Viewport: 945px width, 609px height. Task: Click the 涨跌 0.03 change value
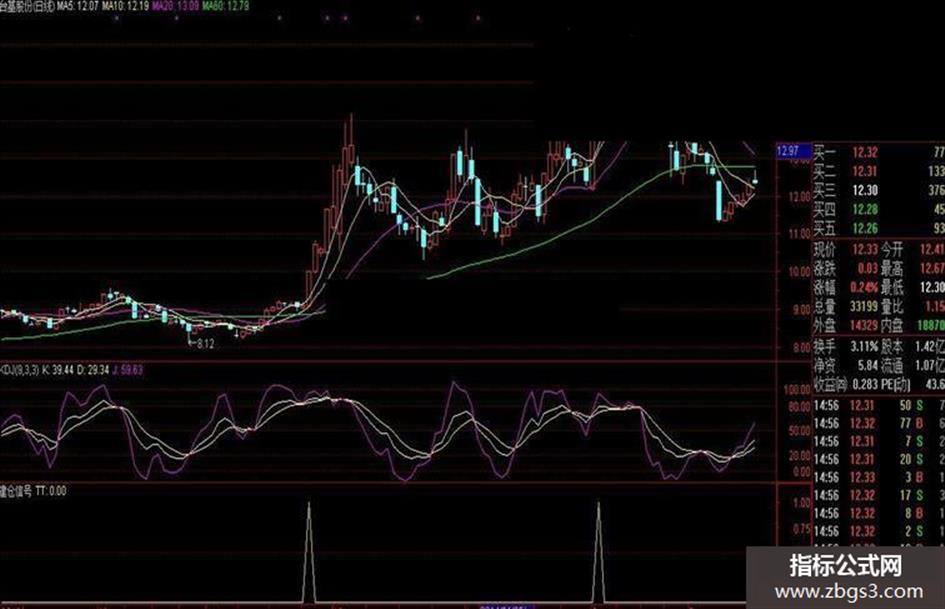(x=867, y=268)
